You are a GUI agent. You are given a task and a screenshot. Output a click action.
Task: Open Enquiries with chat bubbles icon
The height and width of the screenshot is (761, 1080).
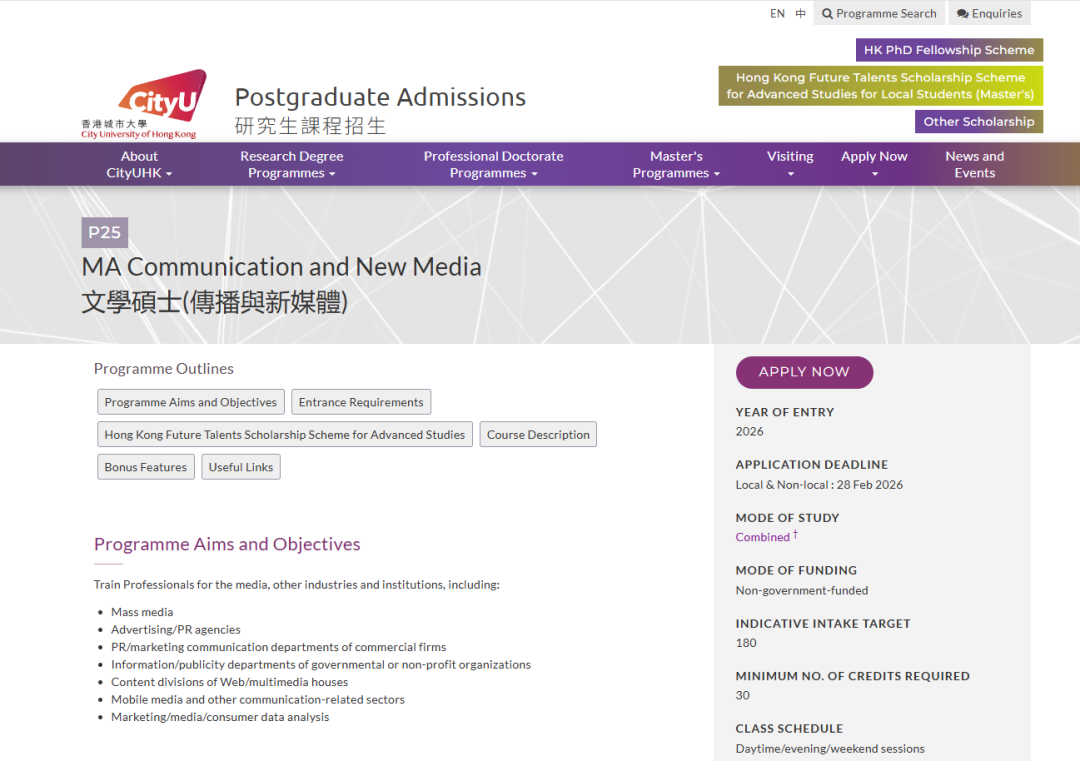point(989,14)
